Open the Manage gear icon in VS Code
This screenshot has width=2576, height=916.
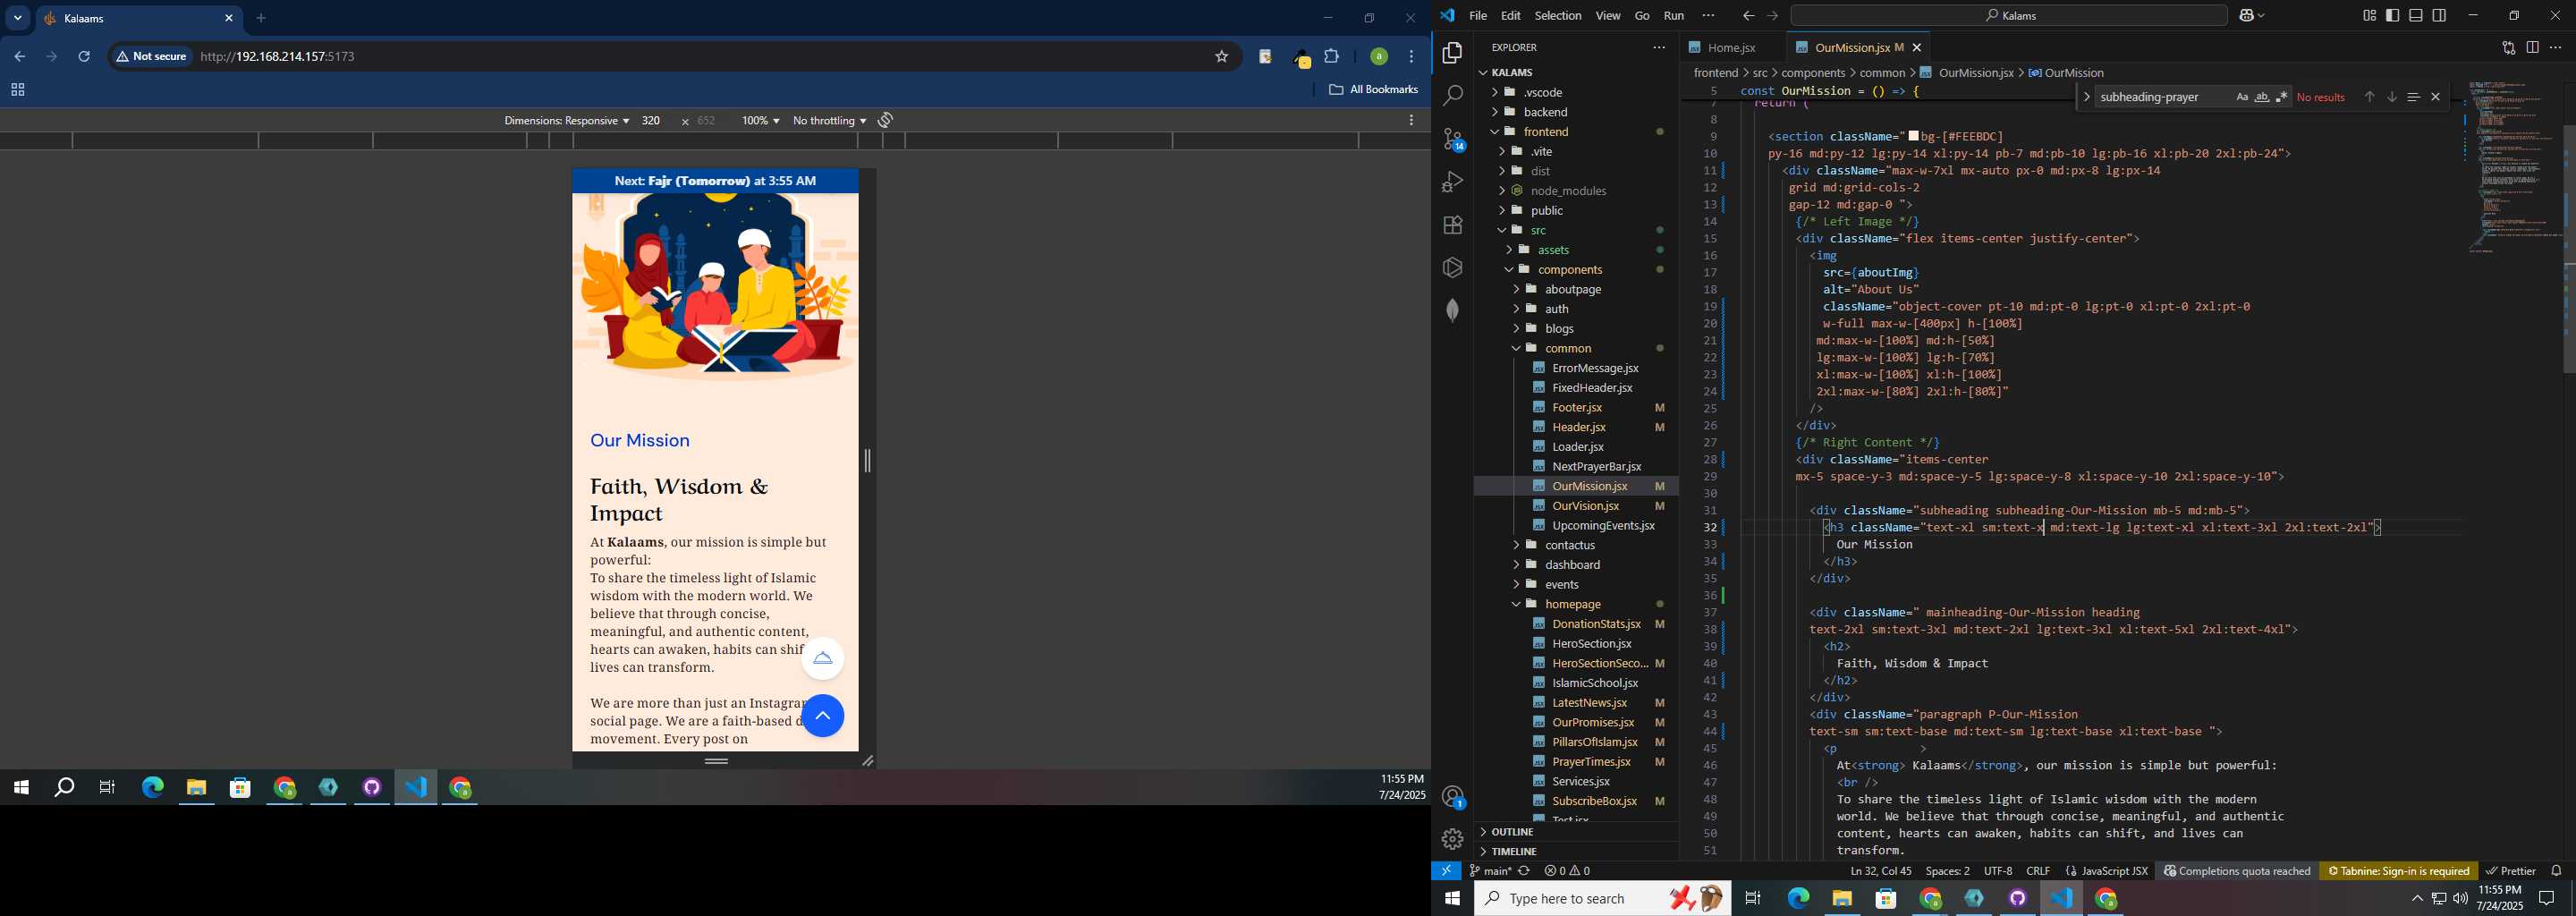pos(1452,839)
